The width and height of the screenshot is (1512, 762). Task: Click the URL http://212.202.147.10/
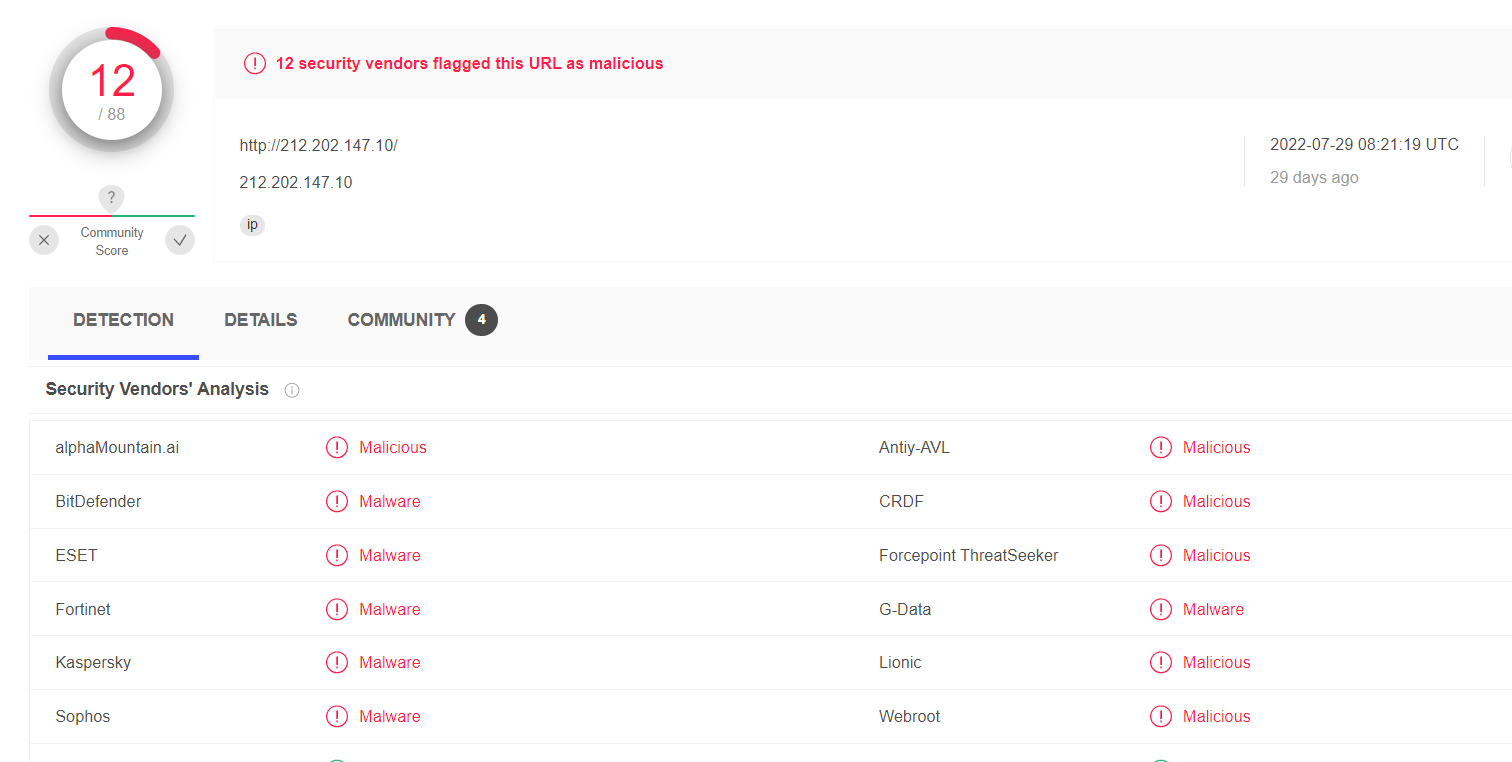[x=318, y=145]
